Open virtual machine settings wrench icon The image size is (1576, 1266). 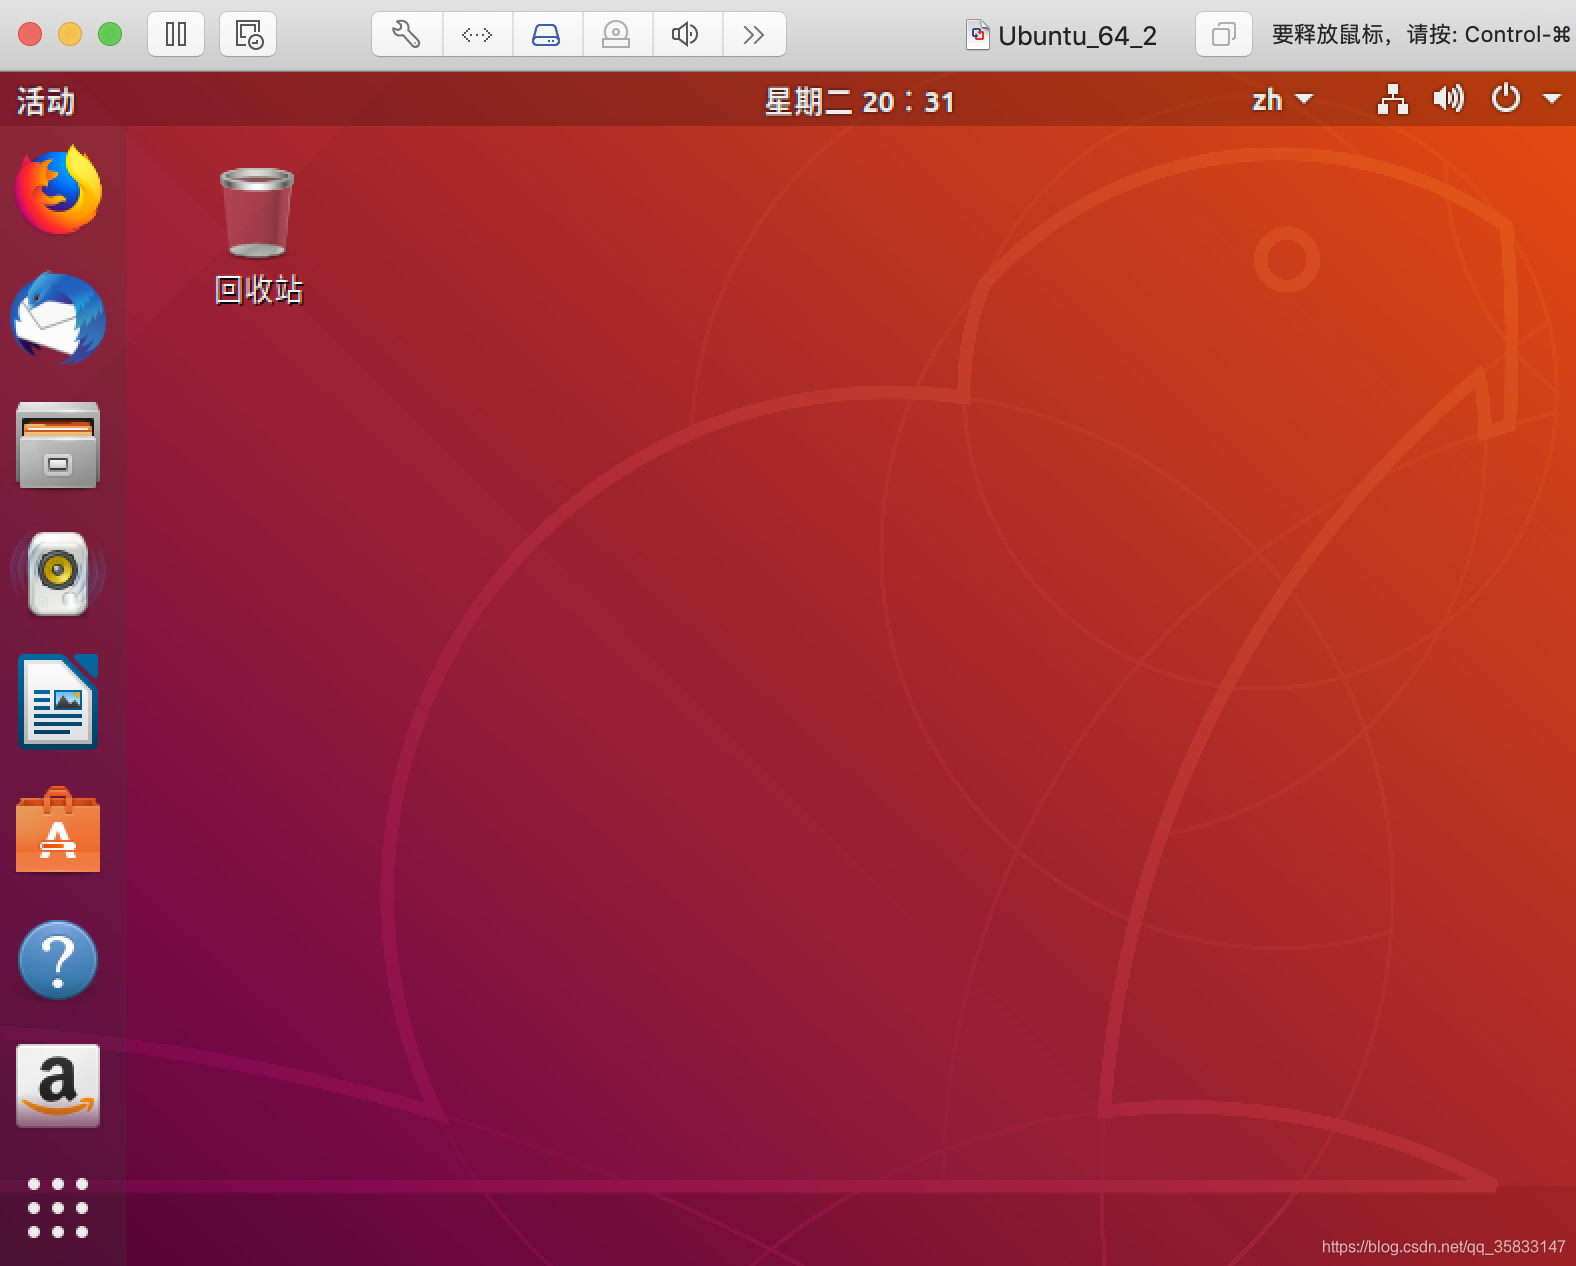[406, 35]
